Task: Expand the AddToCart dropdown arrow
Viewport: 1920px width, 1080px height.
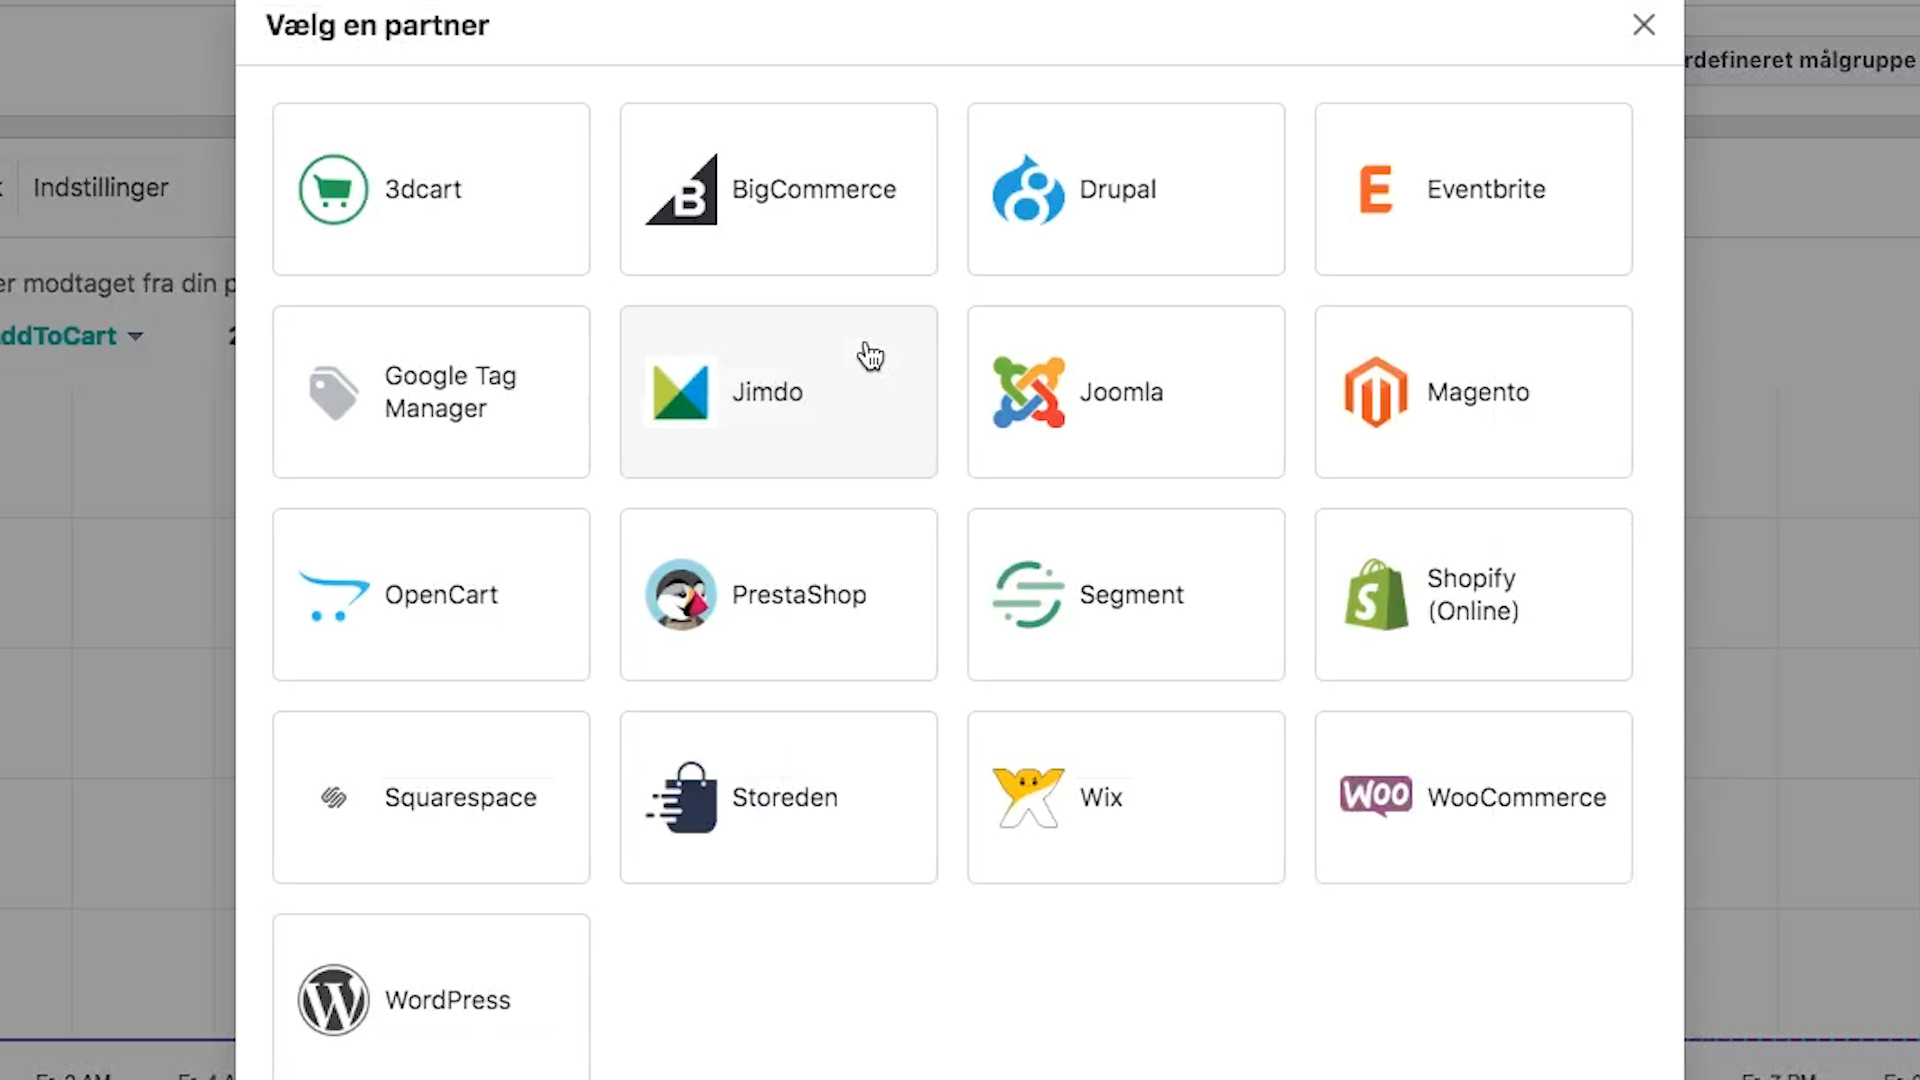Action: pos(136,337)
